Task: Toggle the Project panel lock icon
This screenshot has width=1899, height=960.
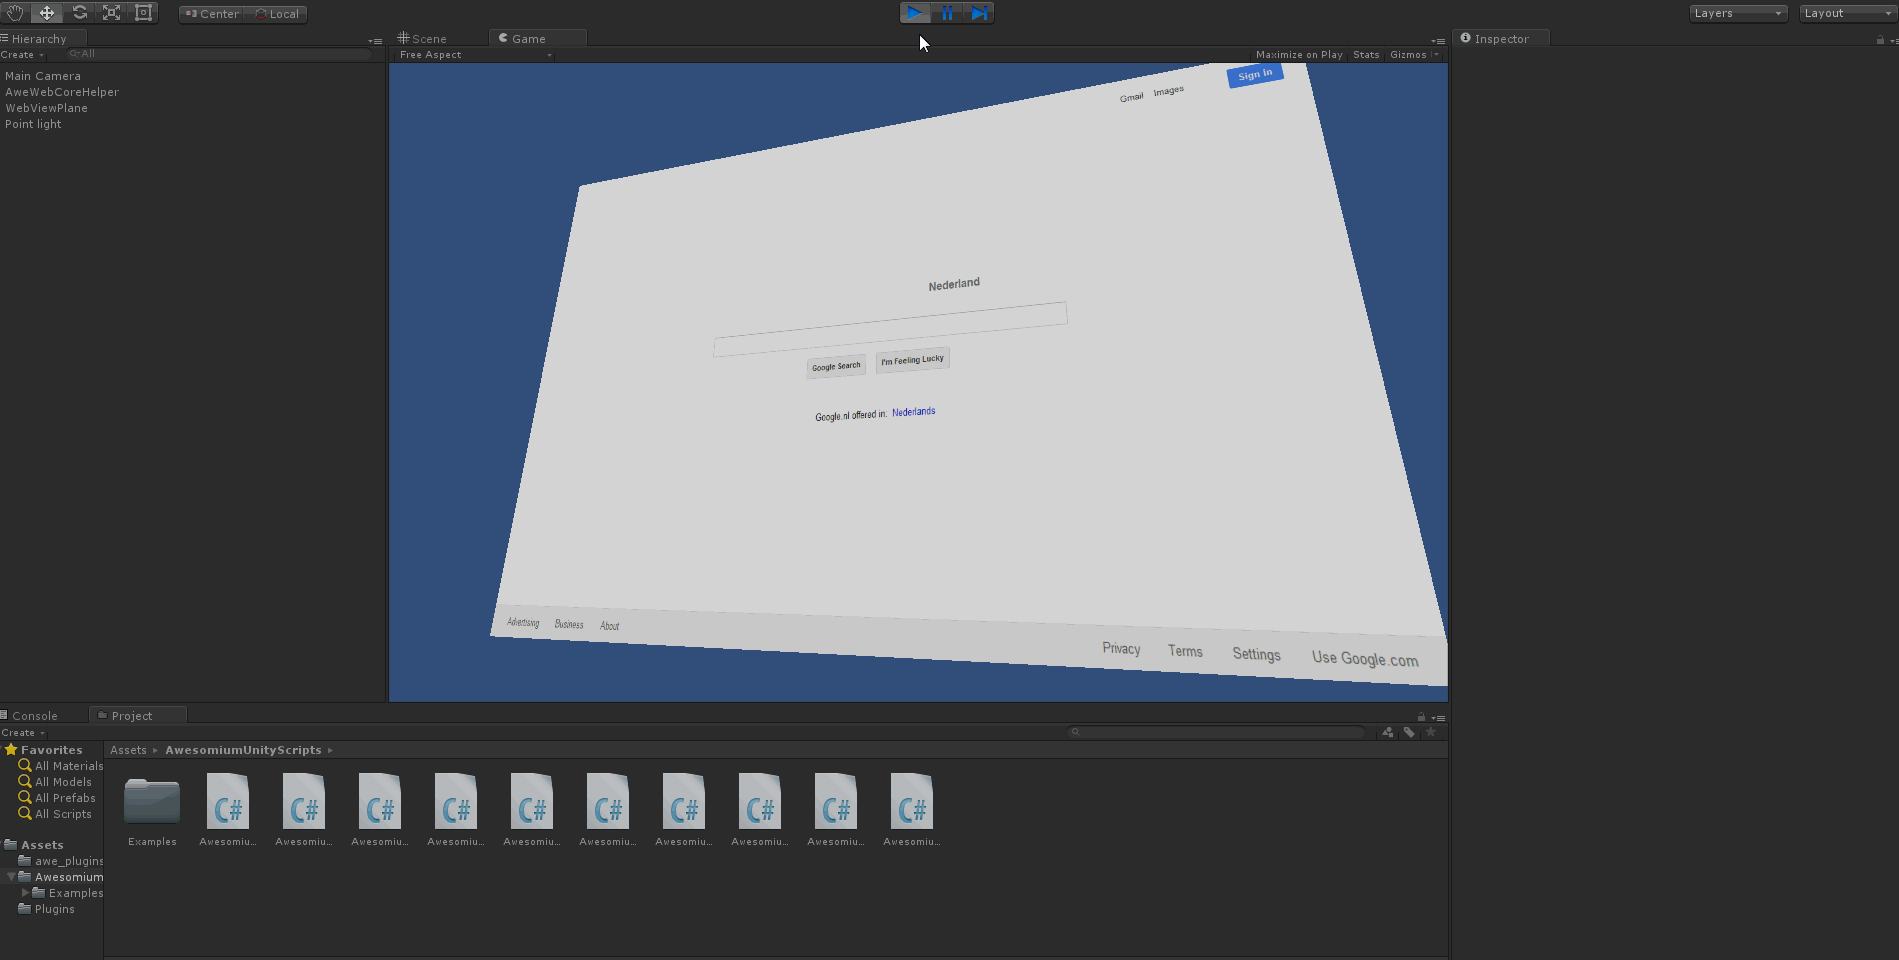Action: 1421,717
